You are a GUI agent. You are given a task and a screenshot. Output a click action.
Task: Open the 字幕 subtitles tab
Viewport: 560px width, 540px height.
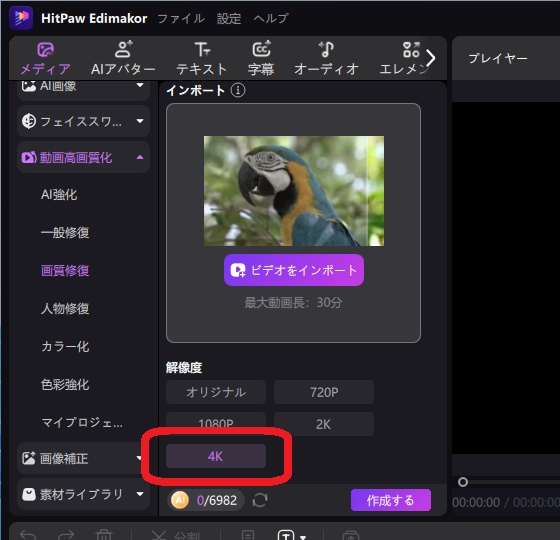coord(261,58)
